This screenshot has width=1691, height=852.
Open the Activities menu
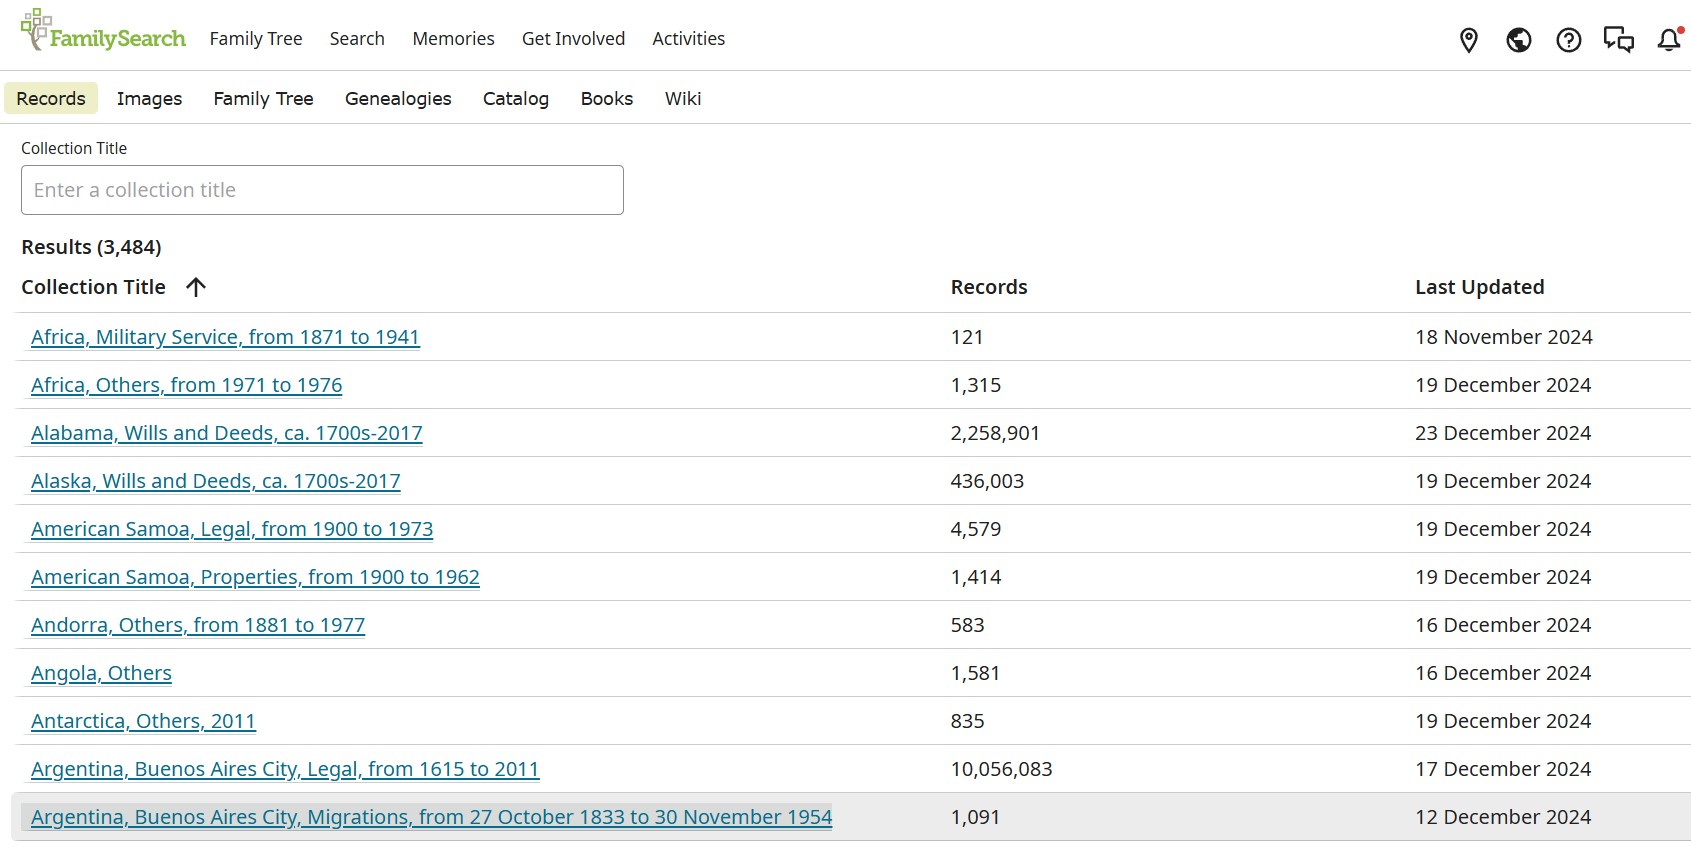pyautogui.click(x=688, y=39)
